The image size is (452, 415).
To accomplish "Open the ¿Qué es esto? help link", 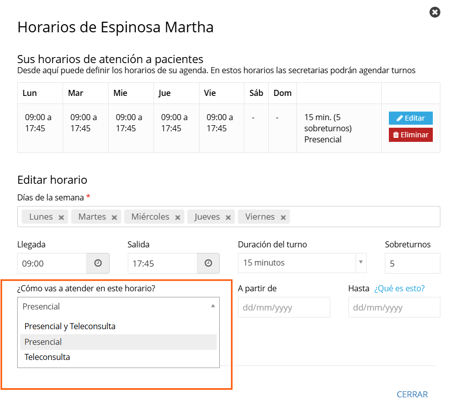I will pyautogui.click(x=399, y=288).
